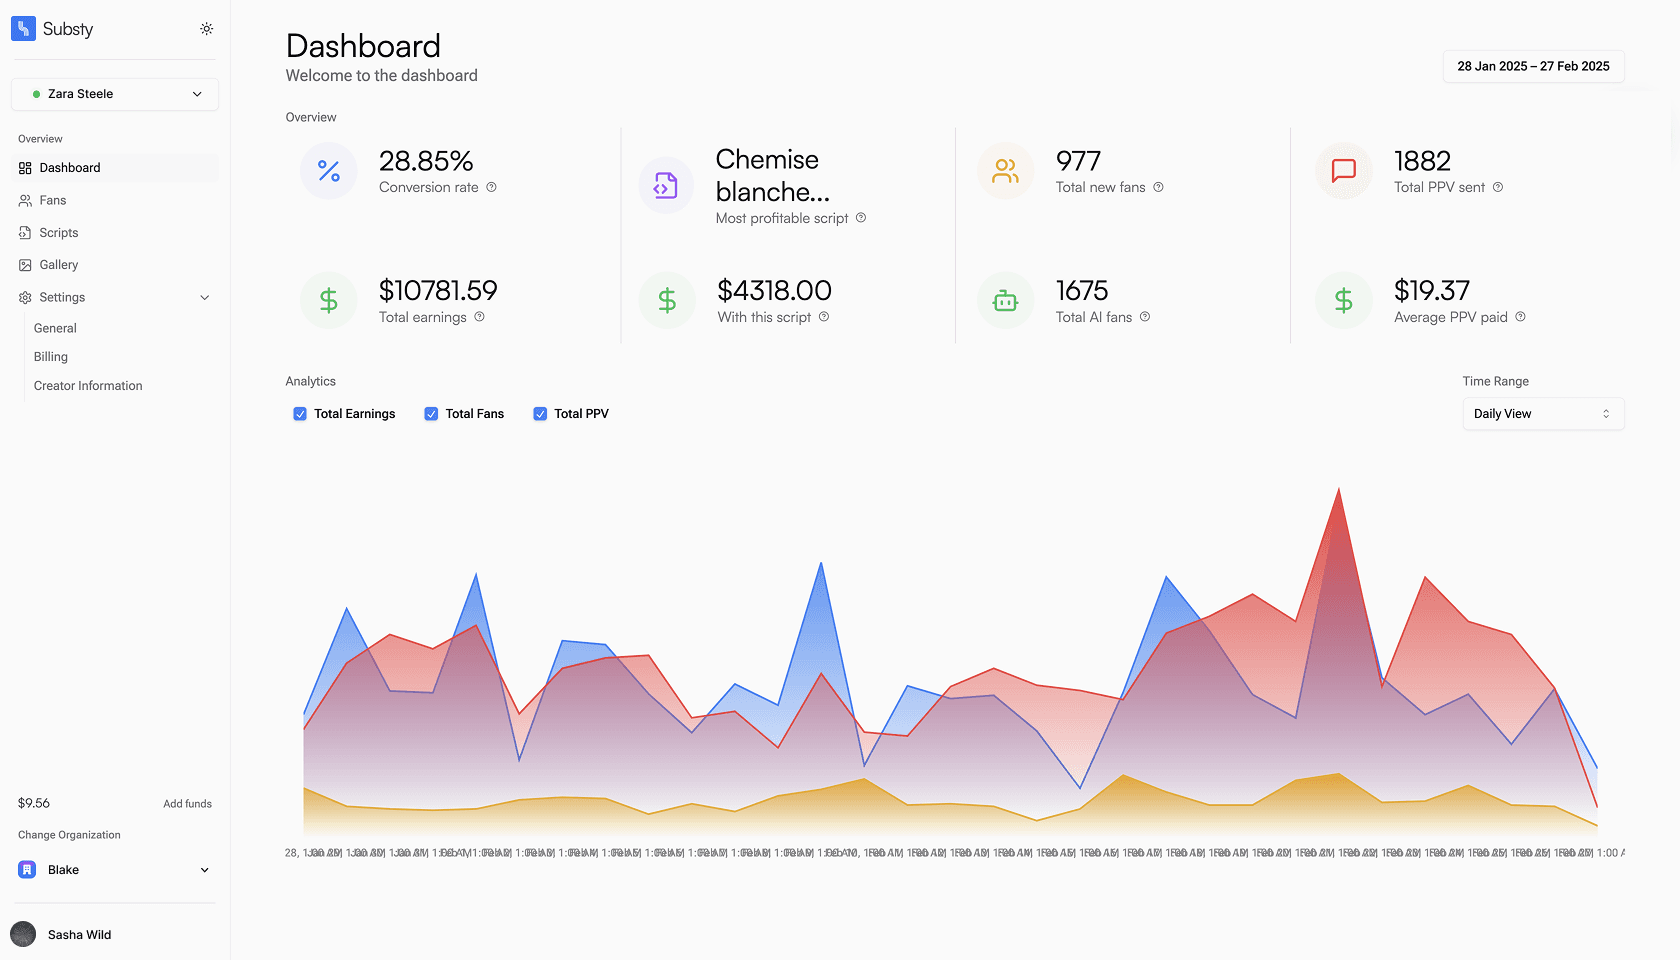Open the Zara Steele creator dropdown
Screen dimensions: 1680x960
115,94
